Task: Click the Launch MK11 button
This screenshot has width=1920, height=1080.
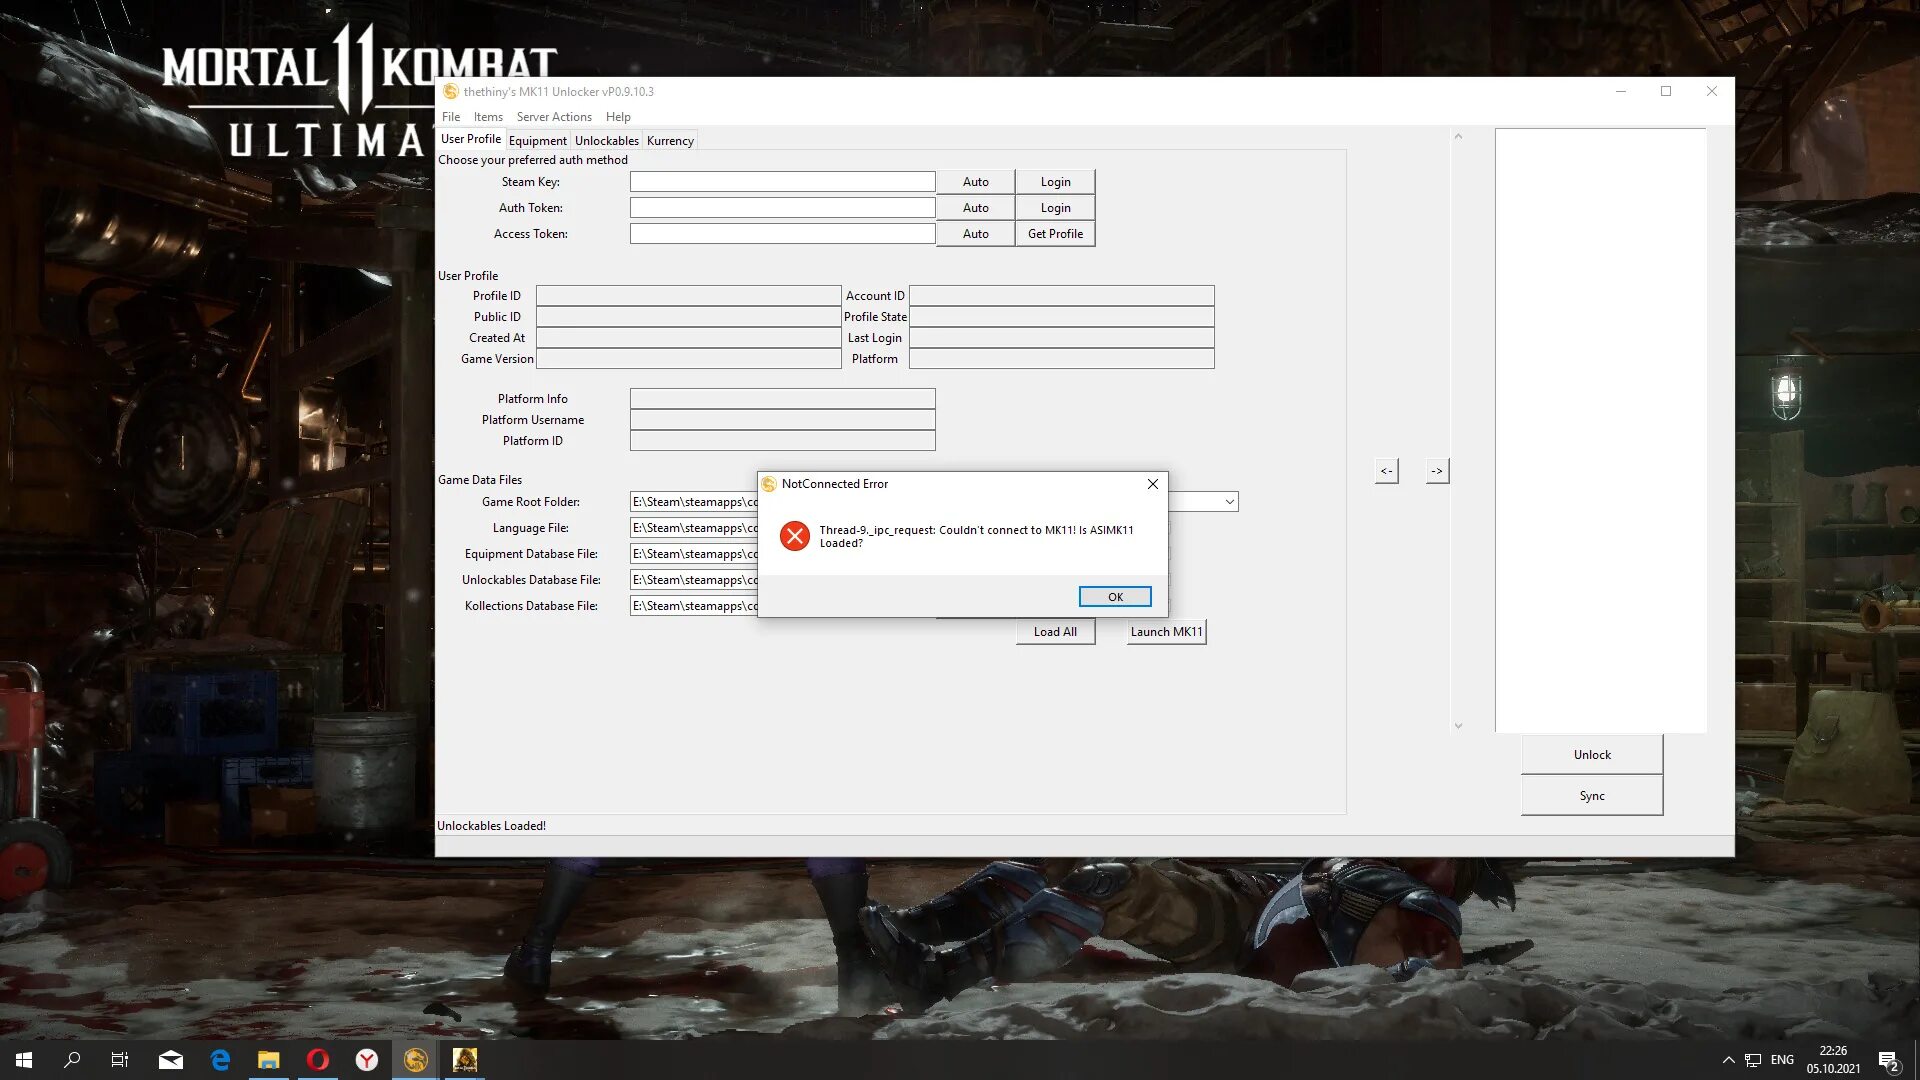Action: (1166, 632)
